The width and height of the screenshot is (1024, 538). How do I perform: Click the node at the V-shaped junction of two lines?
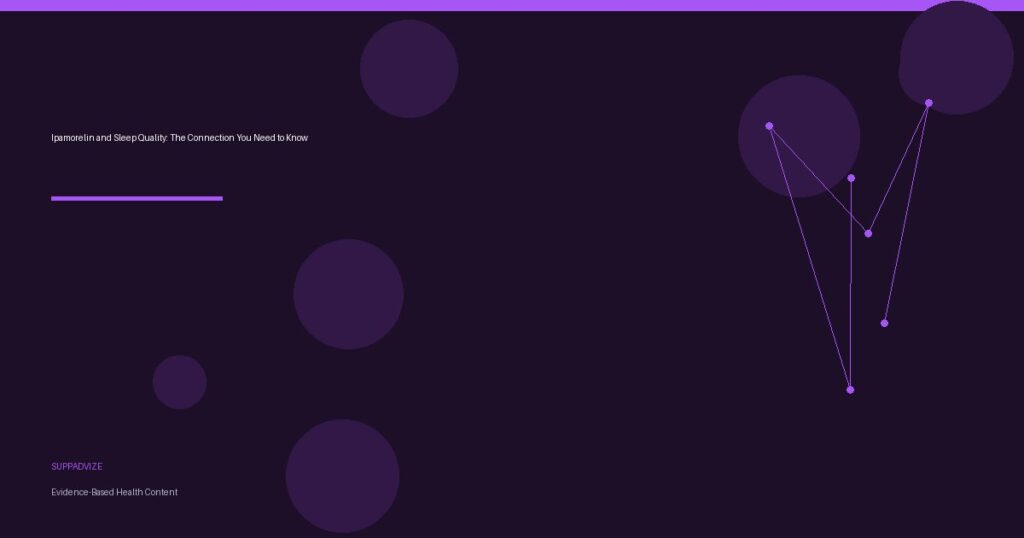coord(868,234)
